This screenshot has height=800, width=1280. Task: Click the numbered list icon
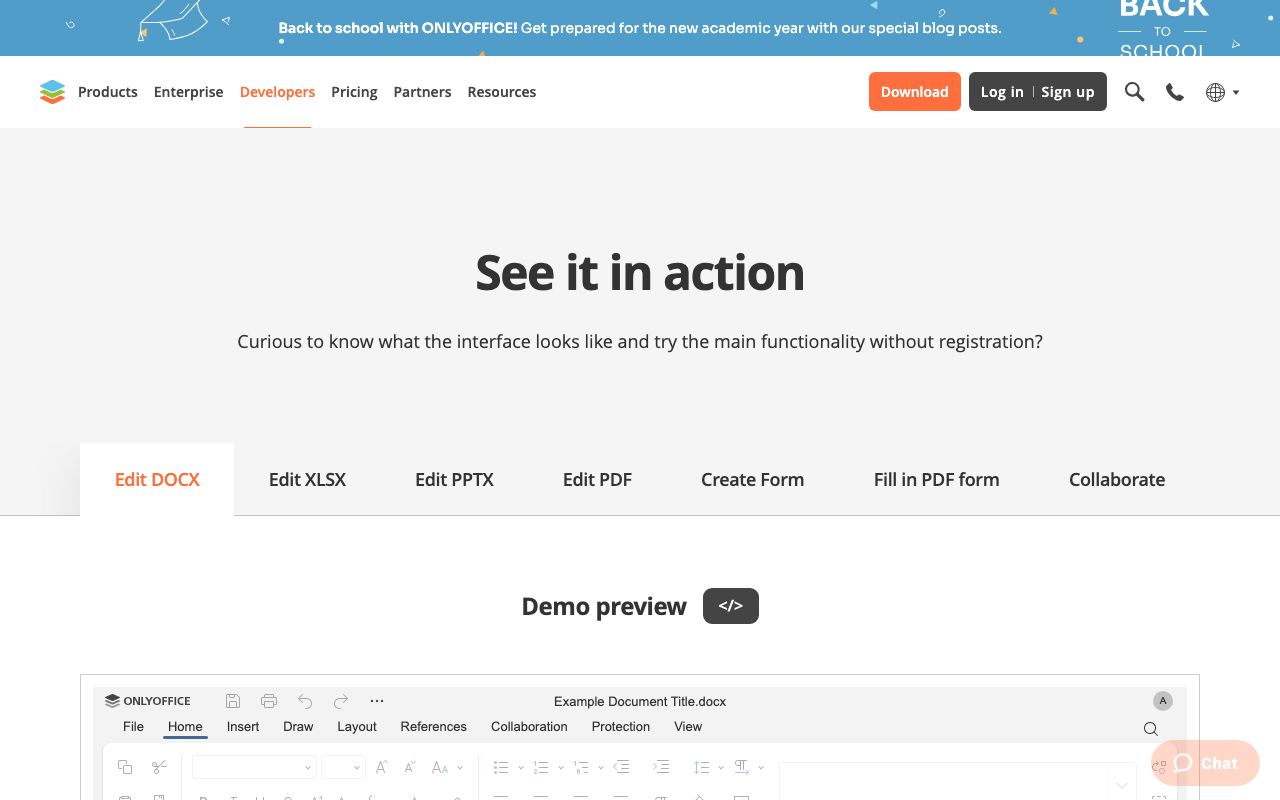click(541, 767)
